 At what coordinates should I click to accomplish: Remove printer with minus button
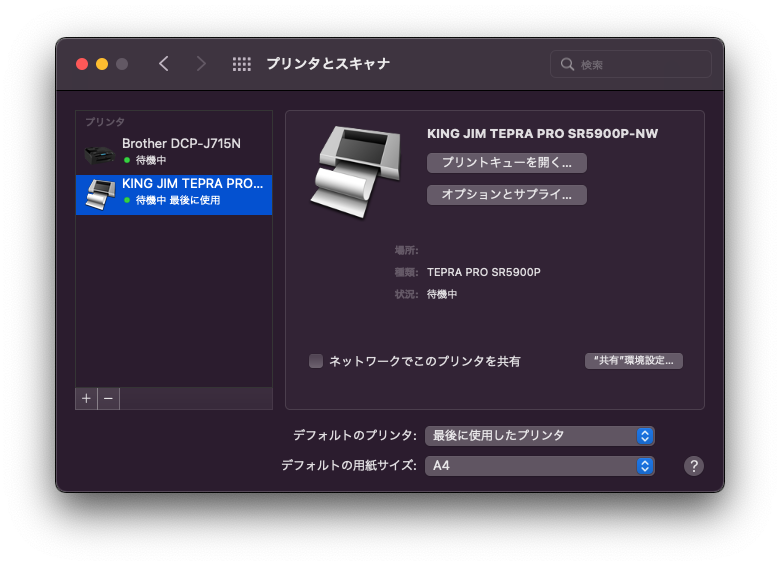click(x=108, y=398)
